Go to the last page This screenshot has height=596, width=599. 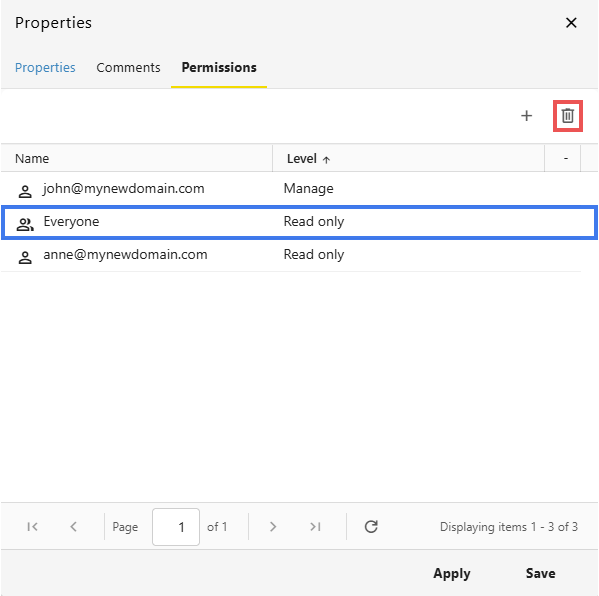pyautogui.click(x=315, y=526)
